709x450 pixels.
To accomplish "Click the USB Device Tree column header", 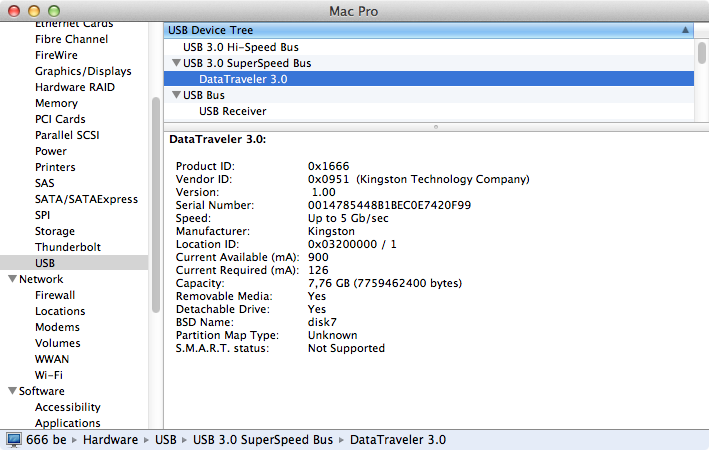I will pos(429,30).
